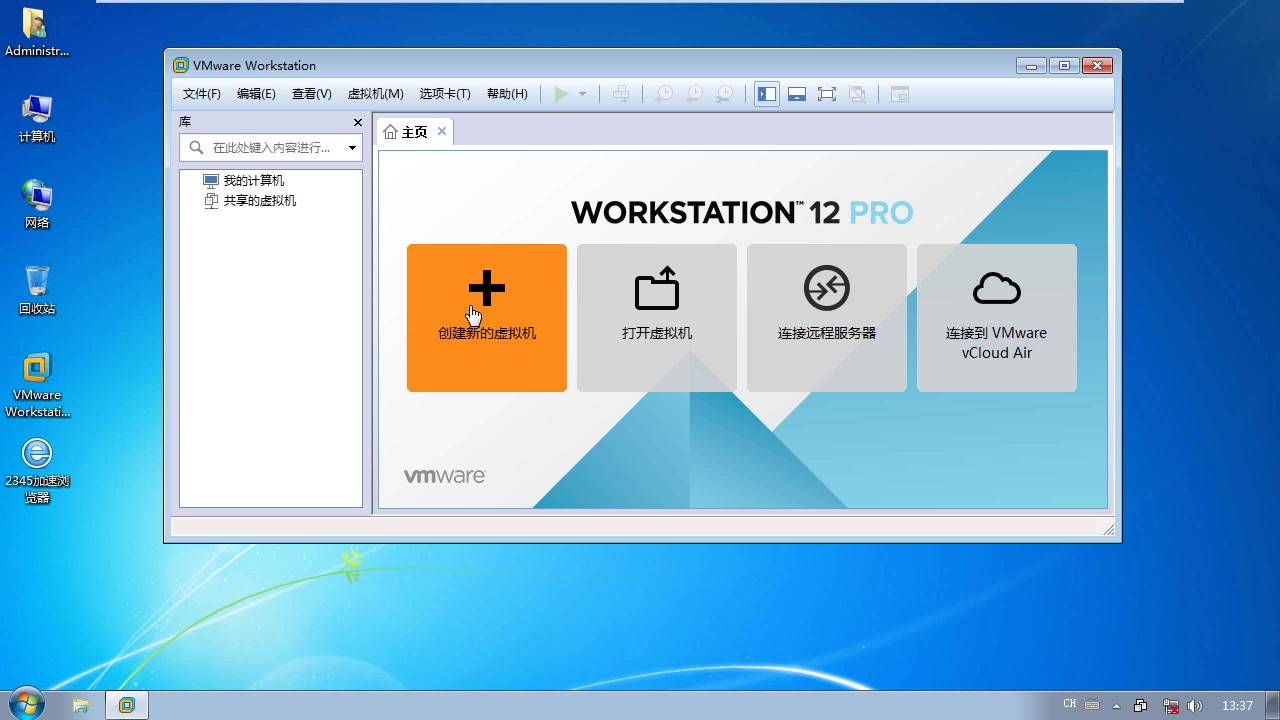
Task: Open the 查看(V) menu
Action: [x=311, y=94]
